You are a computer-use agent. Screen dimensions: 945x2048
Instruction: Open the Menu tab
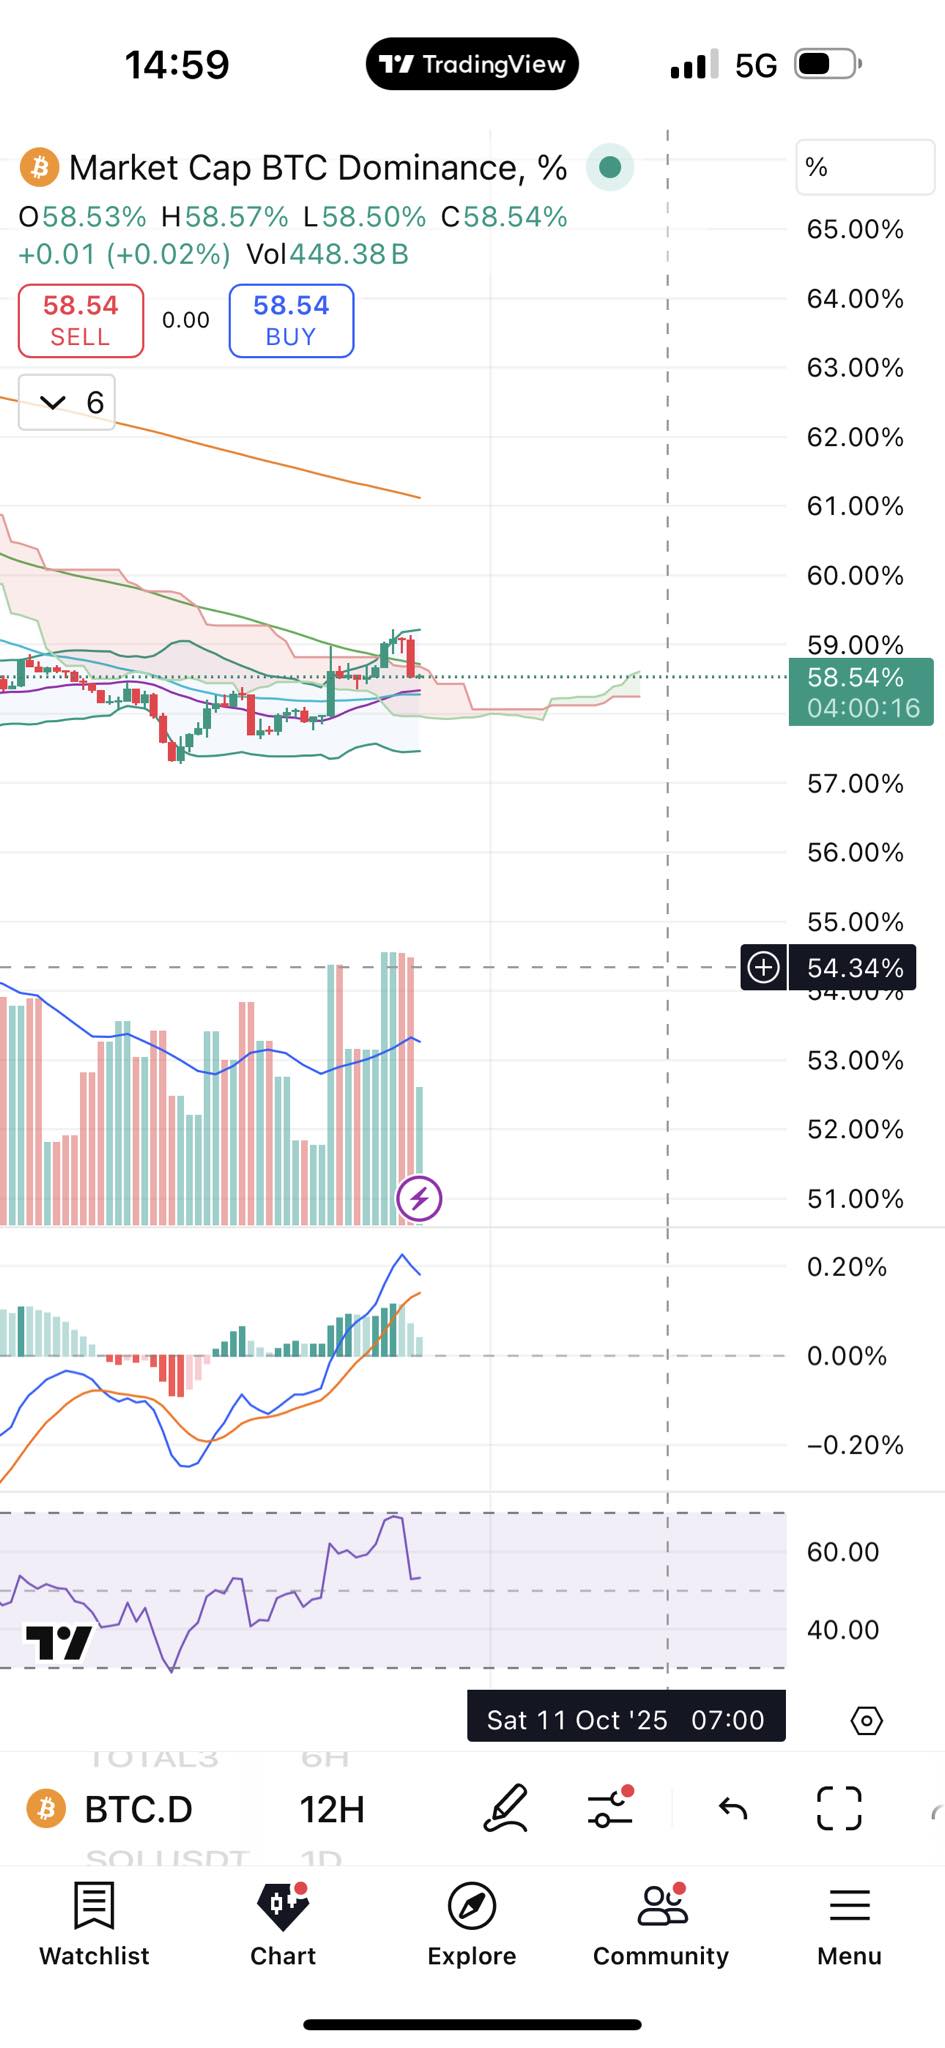tap(849, 1924)
